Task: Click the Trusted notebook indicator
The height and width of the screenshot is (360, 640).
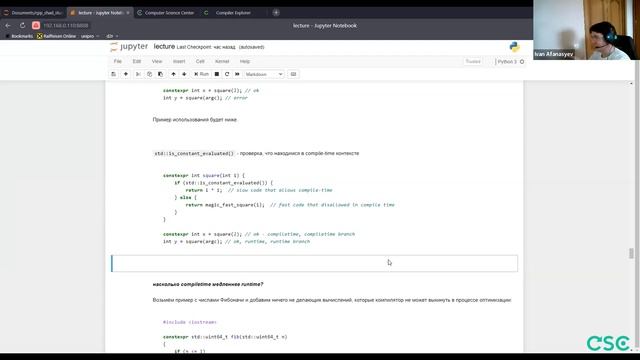Action: pos(473,62)
